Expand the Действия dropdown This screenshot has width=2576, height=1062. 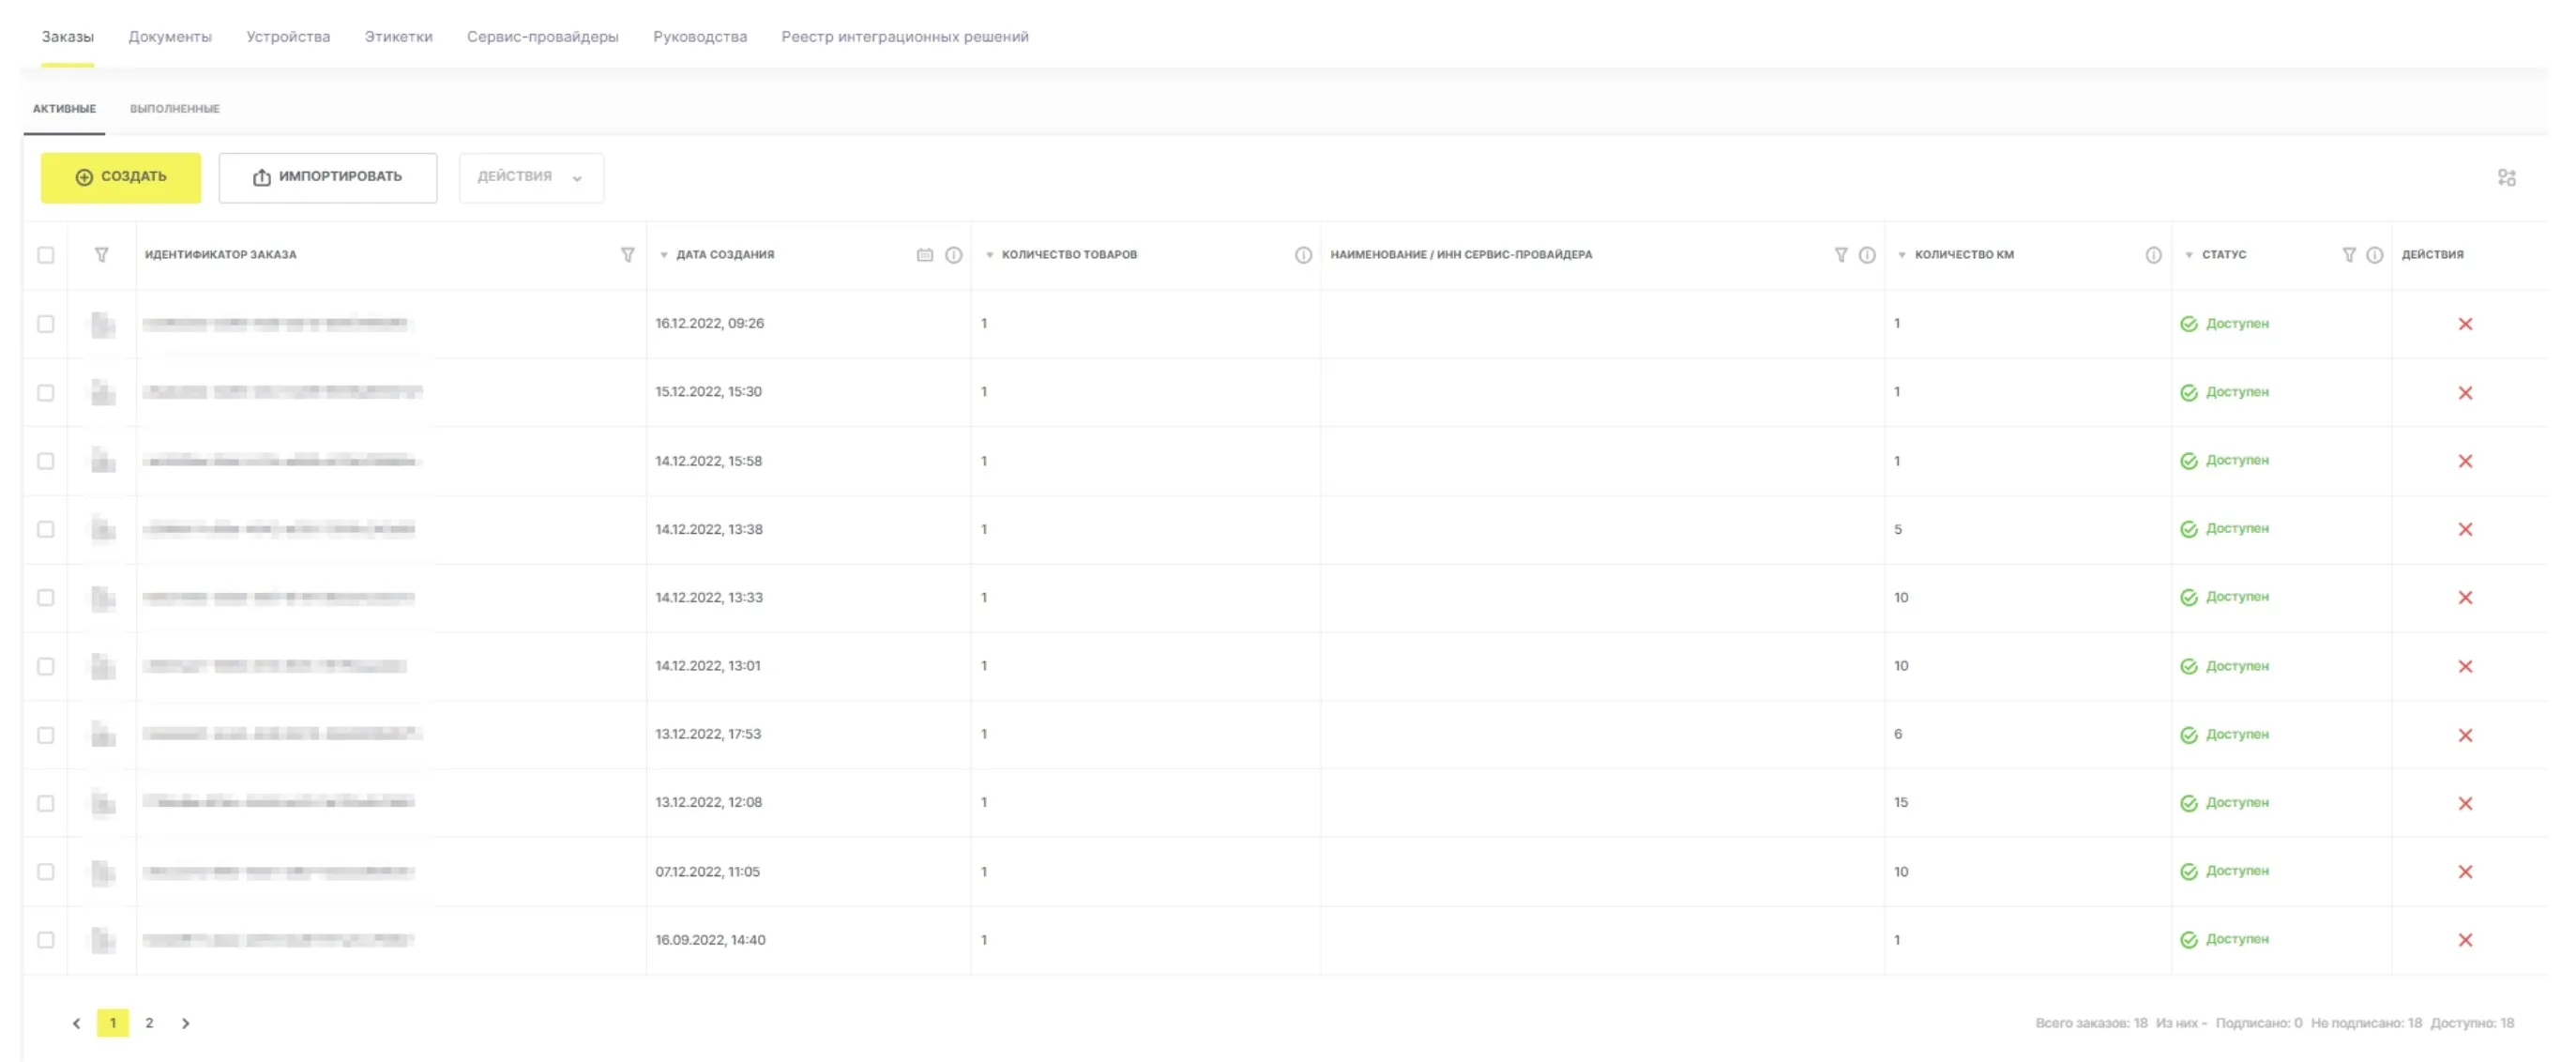tap(530, 178)
